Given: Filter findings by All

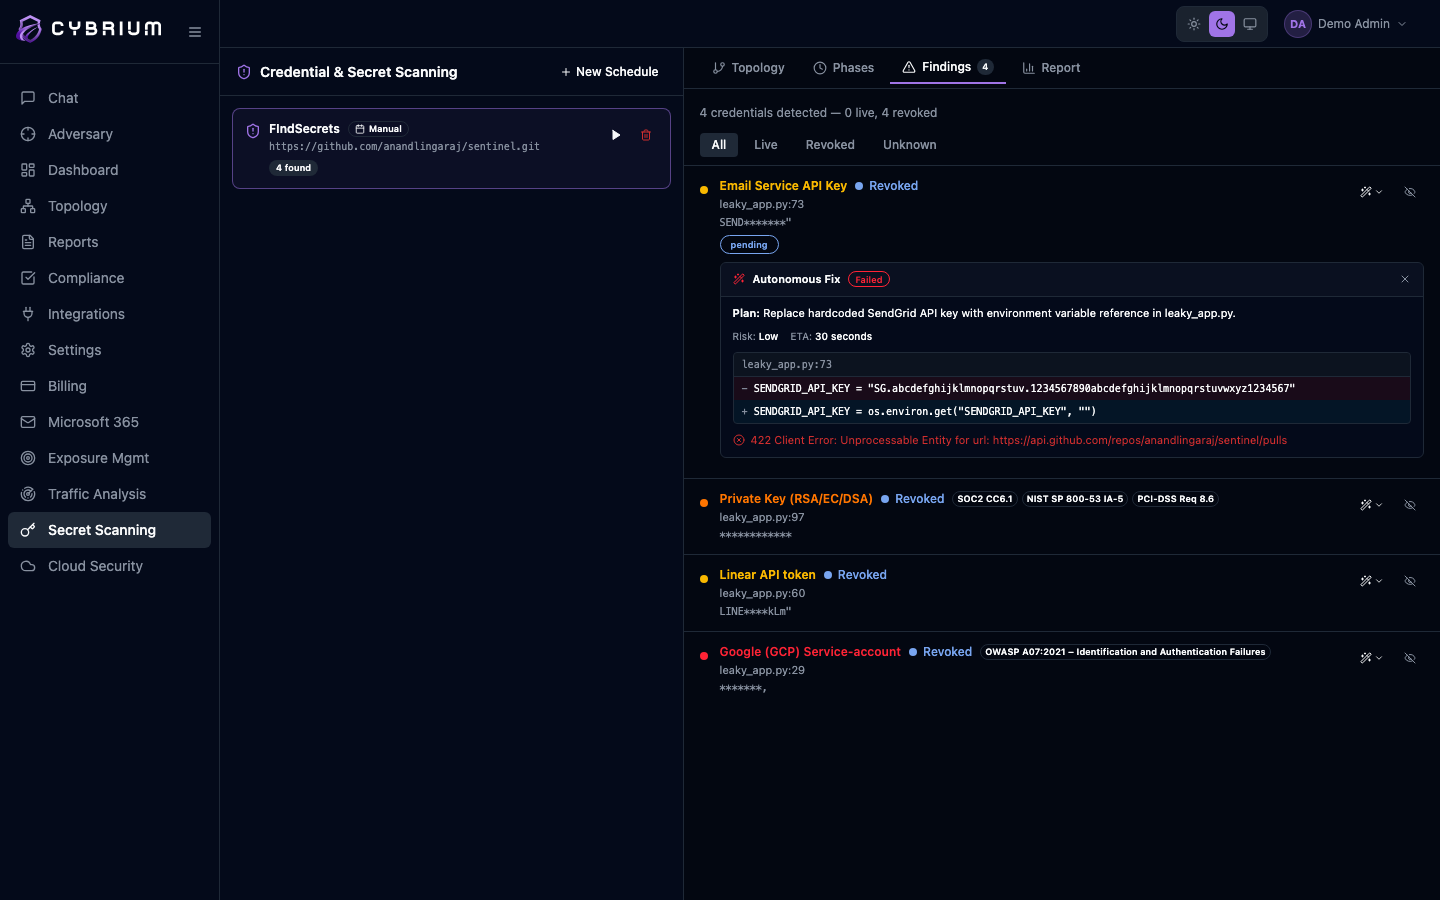Looking at the screenshot, I should click(719, 145).
